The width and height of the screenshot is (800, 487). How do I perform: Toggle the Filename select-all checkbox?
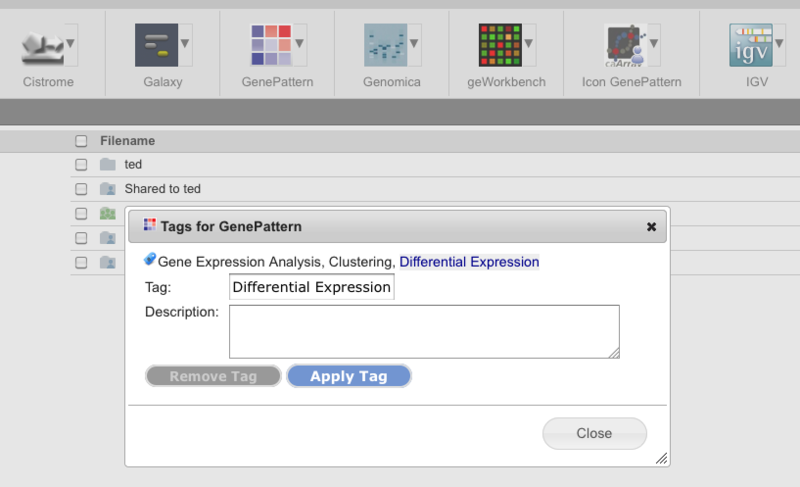pyautogui.click(x=81, y=141)
